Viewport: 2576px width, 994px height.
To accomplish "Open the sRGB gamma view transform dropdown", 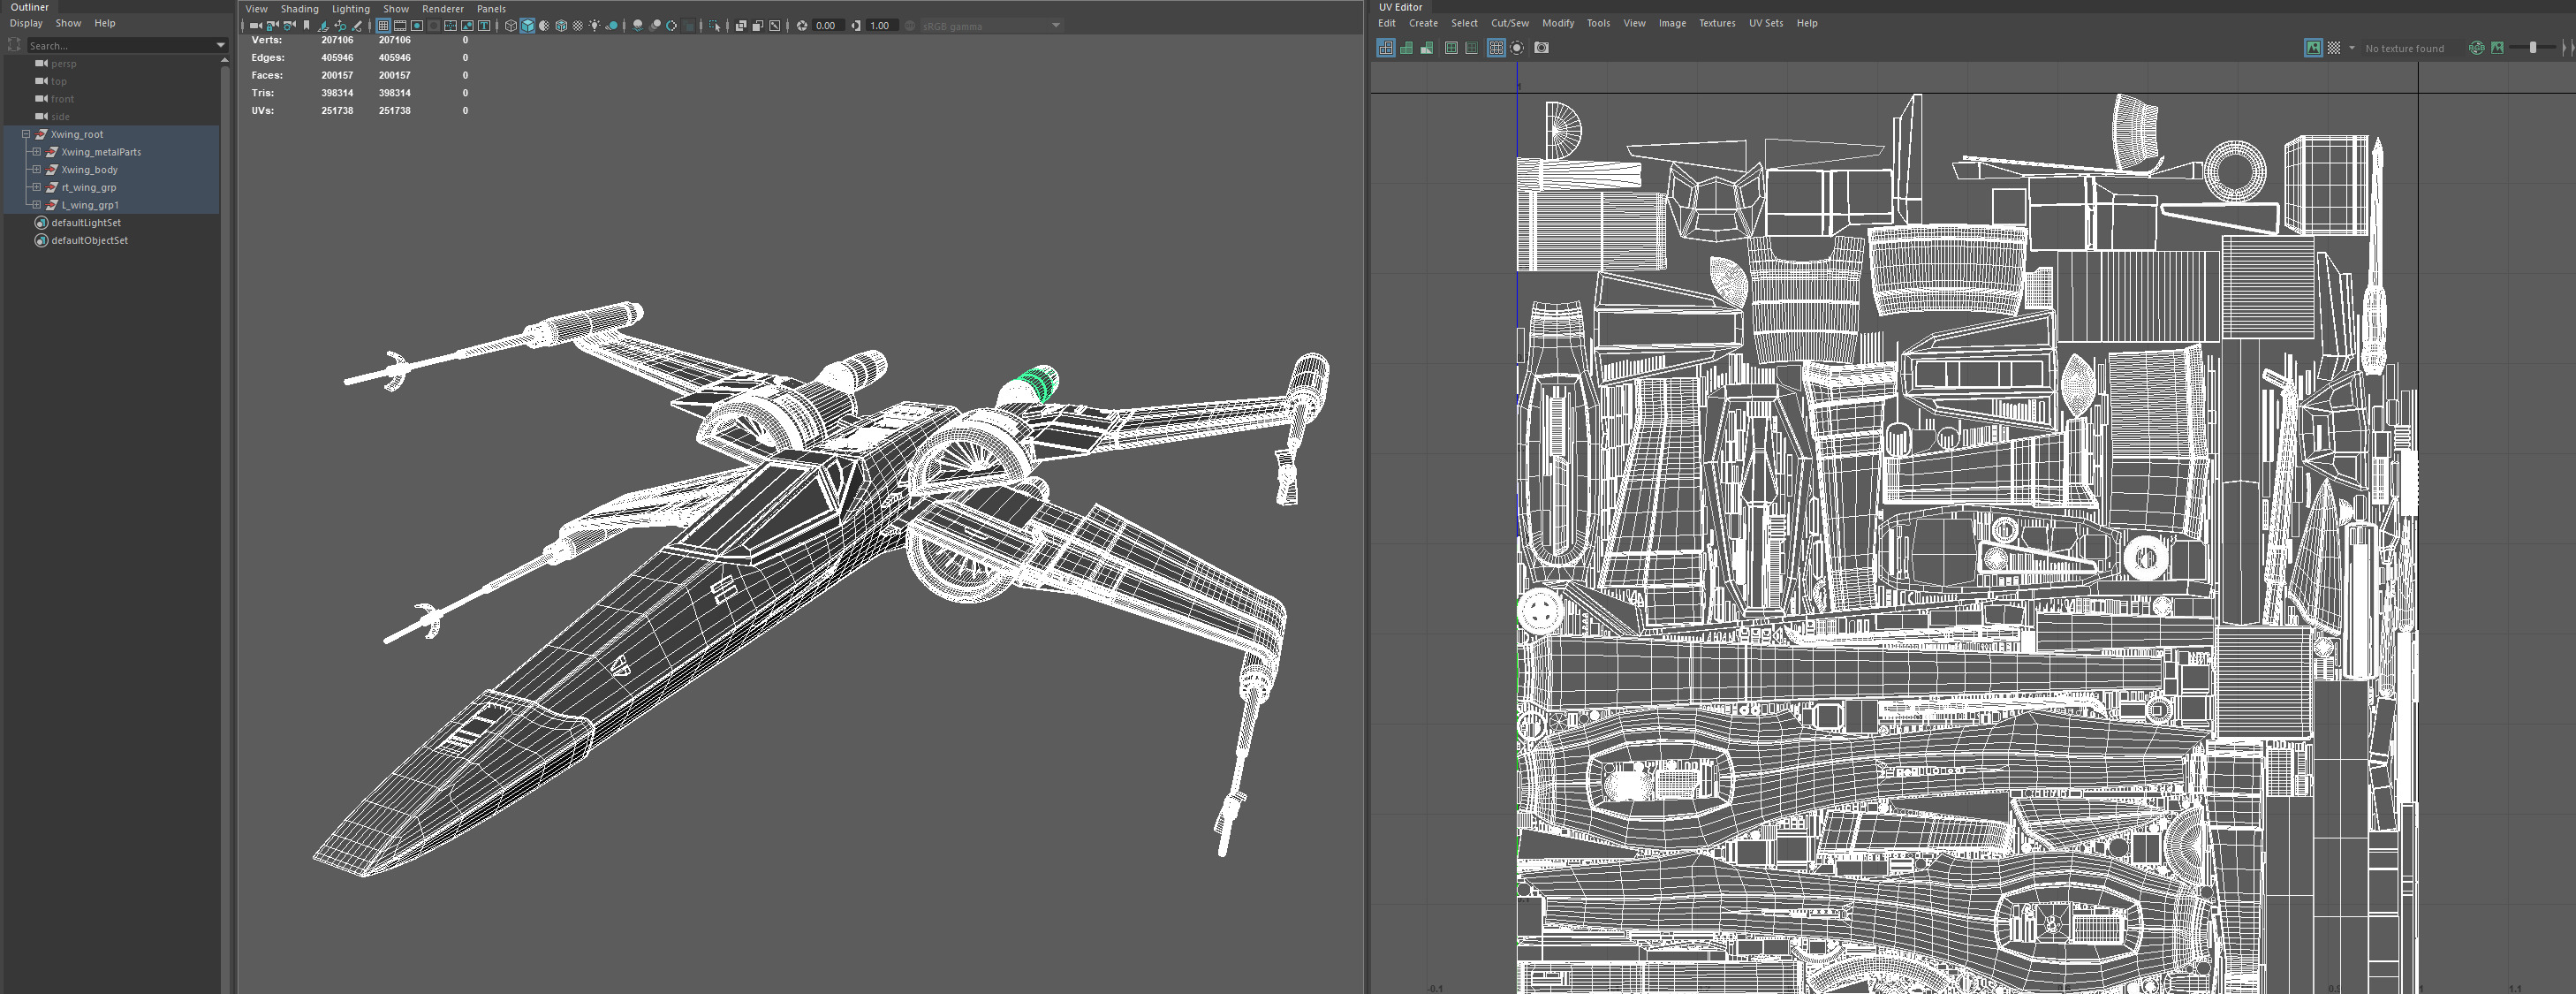I will (x=1056, y=25).
